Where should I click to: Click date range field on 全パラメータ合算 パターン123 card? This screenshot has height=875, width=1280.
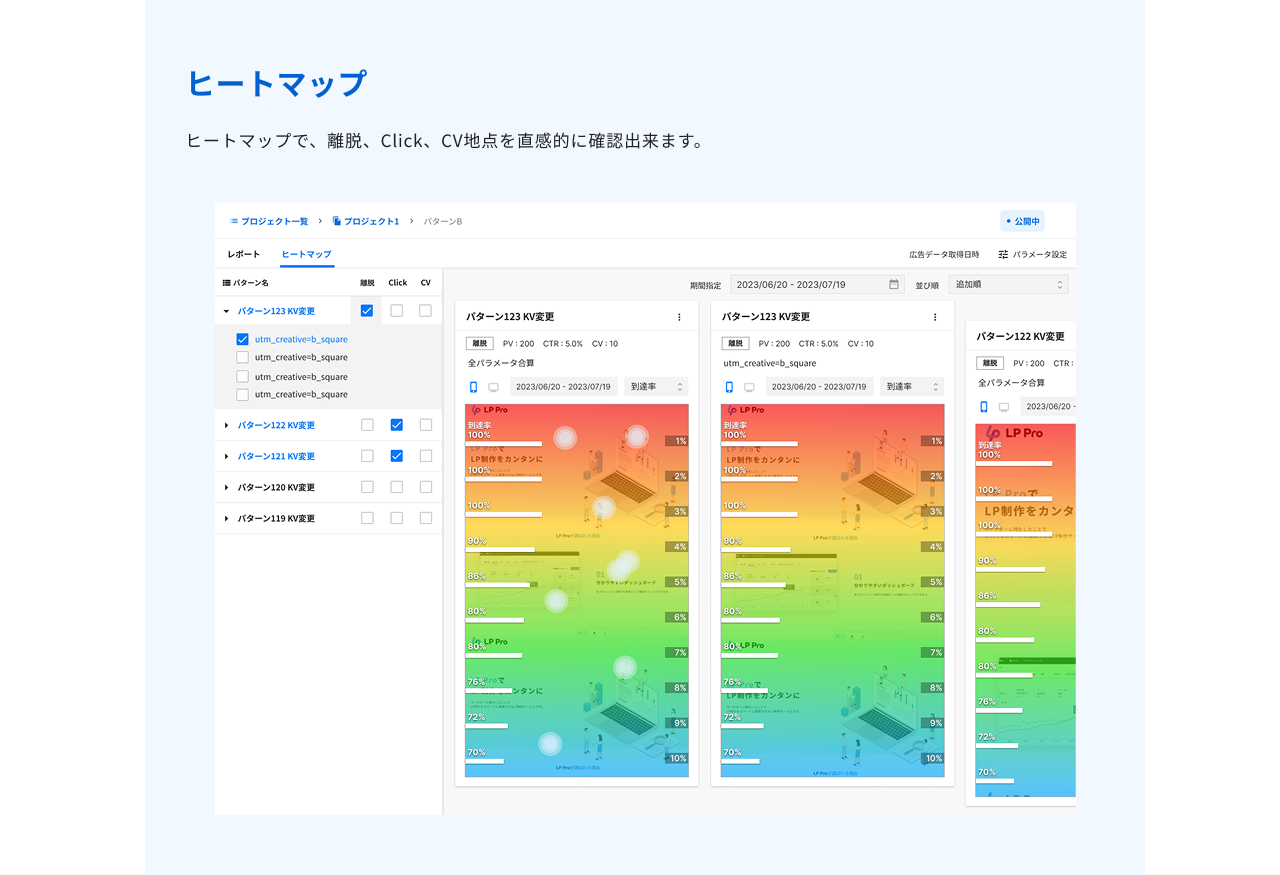tap(564, 387)
